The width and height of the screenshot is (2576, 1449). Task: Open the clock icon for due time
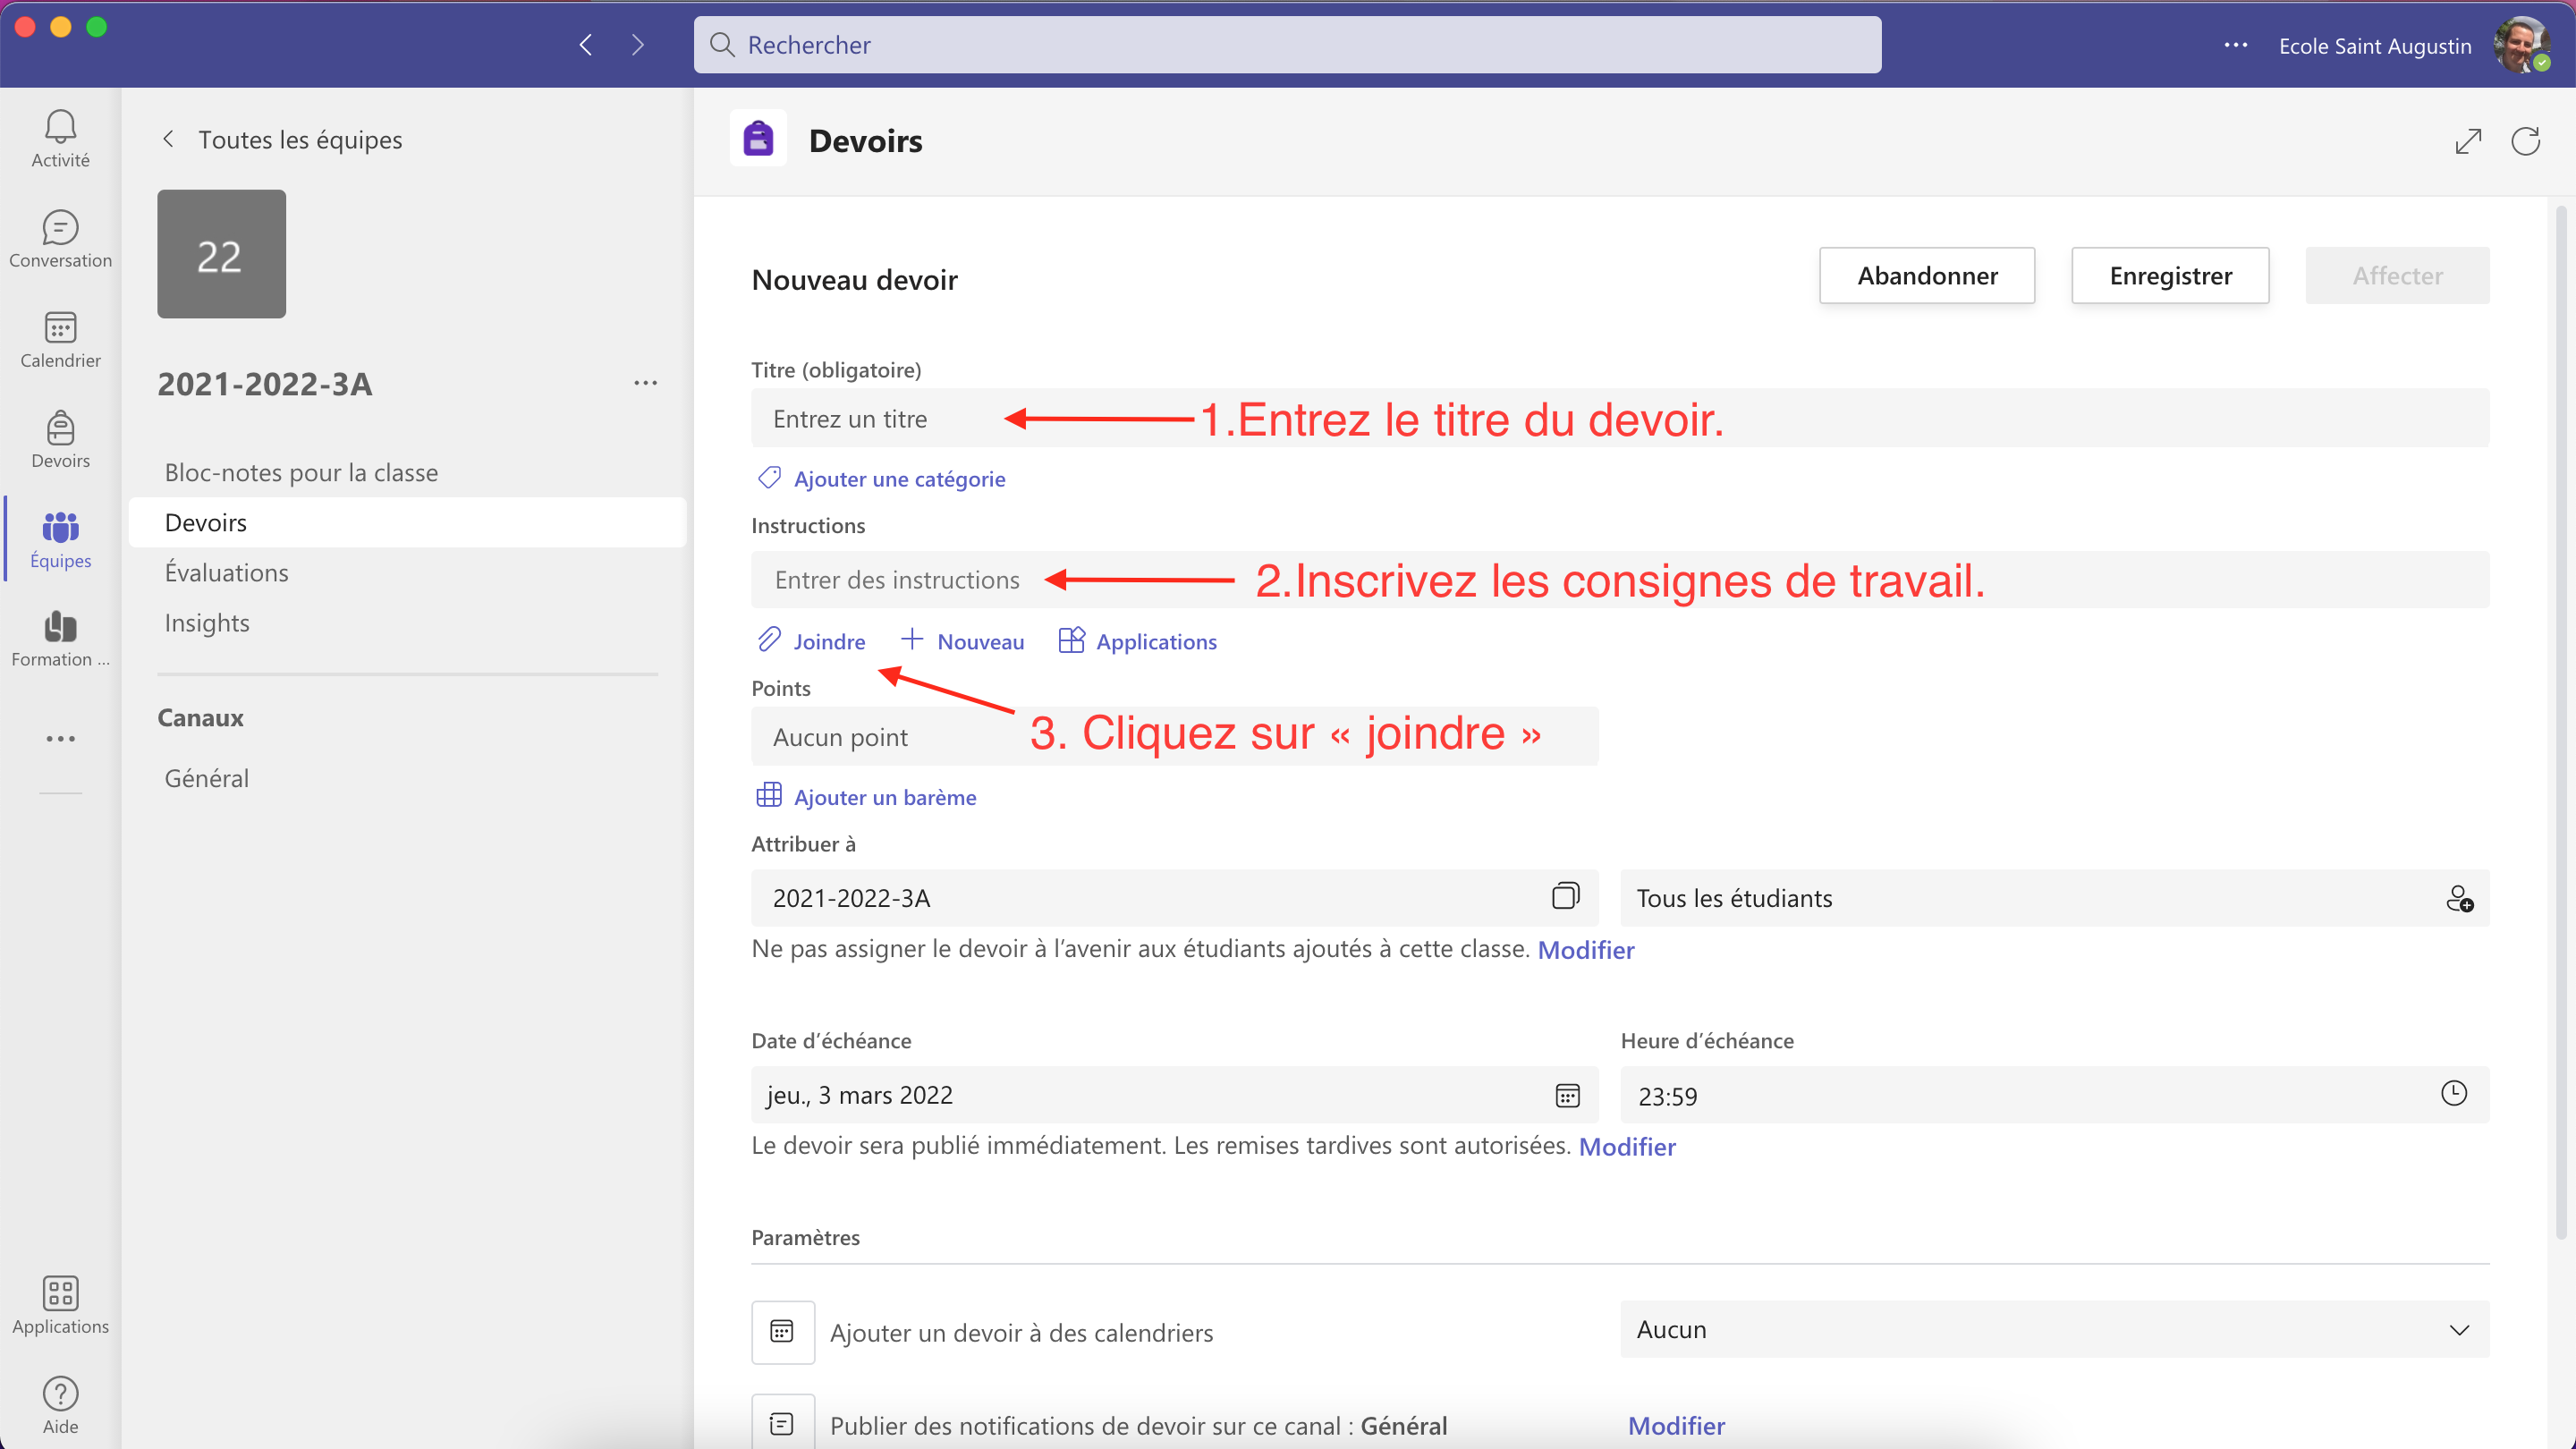point(2454,1093)
